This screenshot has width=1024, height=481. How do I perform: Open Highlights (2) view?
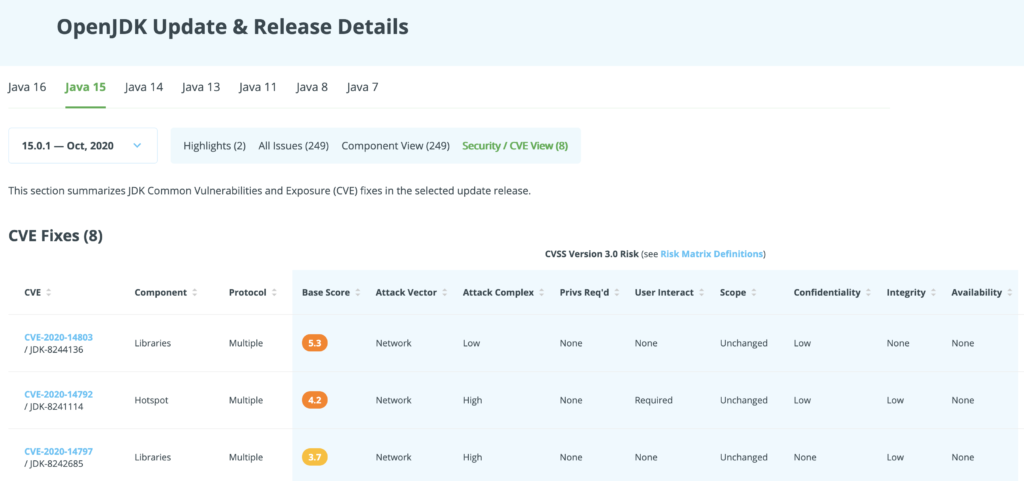pyautogui.click(x=214, y=146)
